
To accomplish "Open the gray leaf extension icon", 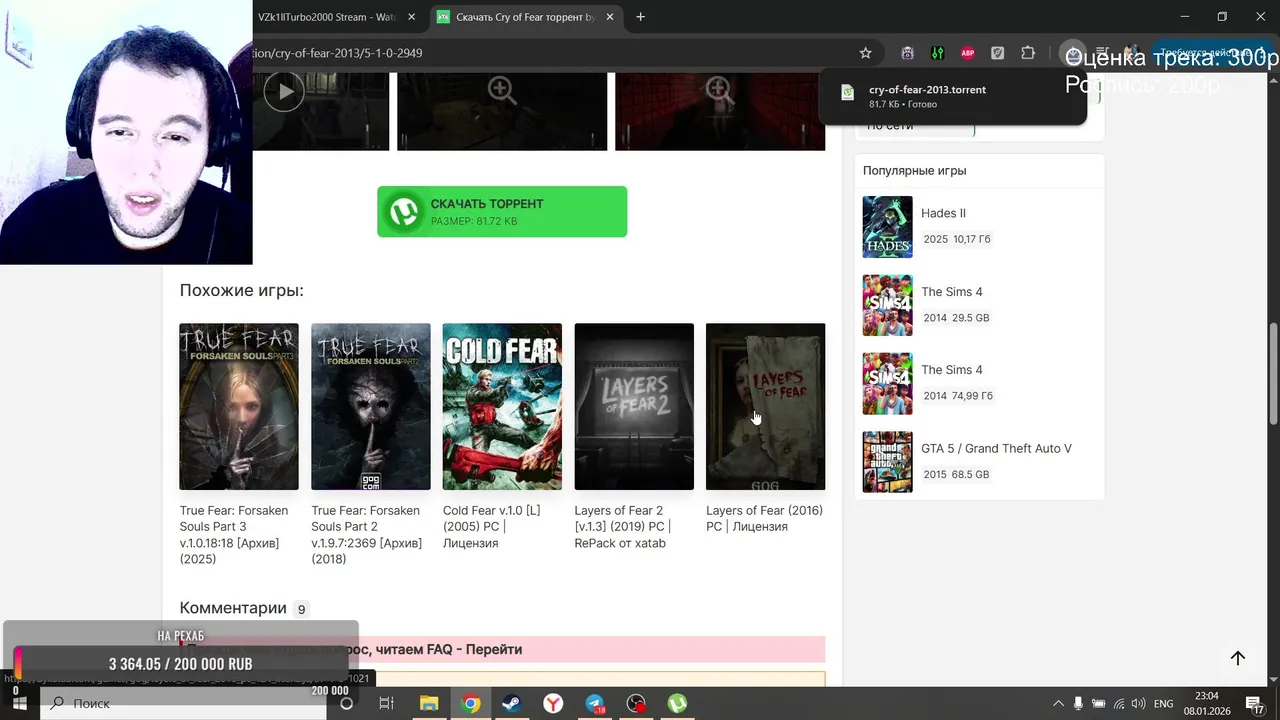I will 998,53.
